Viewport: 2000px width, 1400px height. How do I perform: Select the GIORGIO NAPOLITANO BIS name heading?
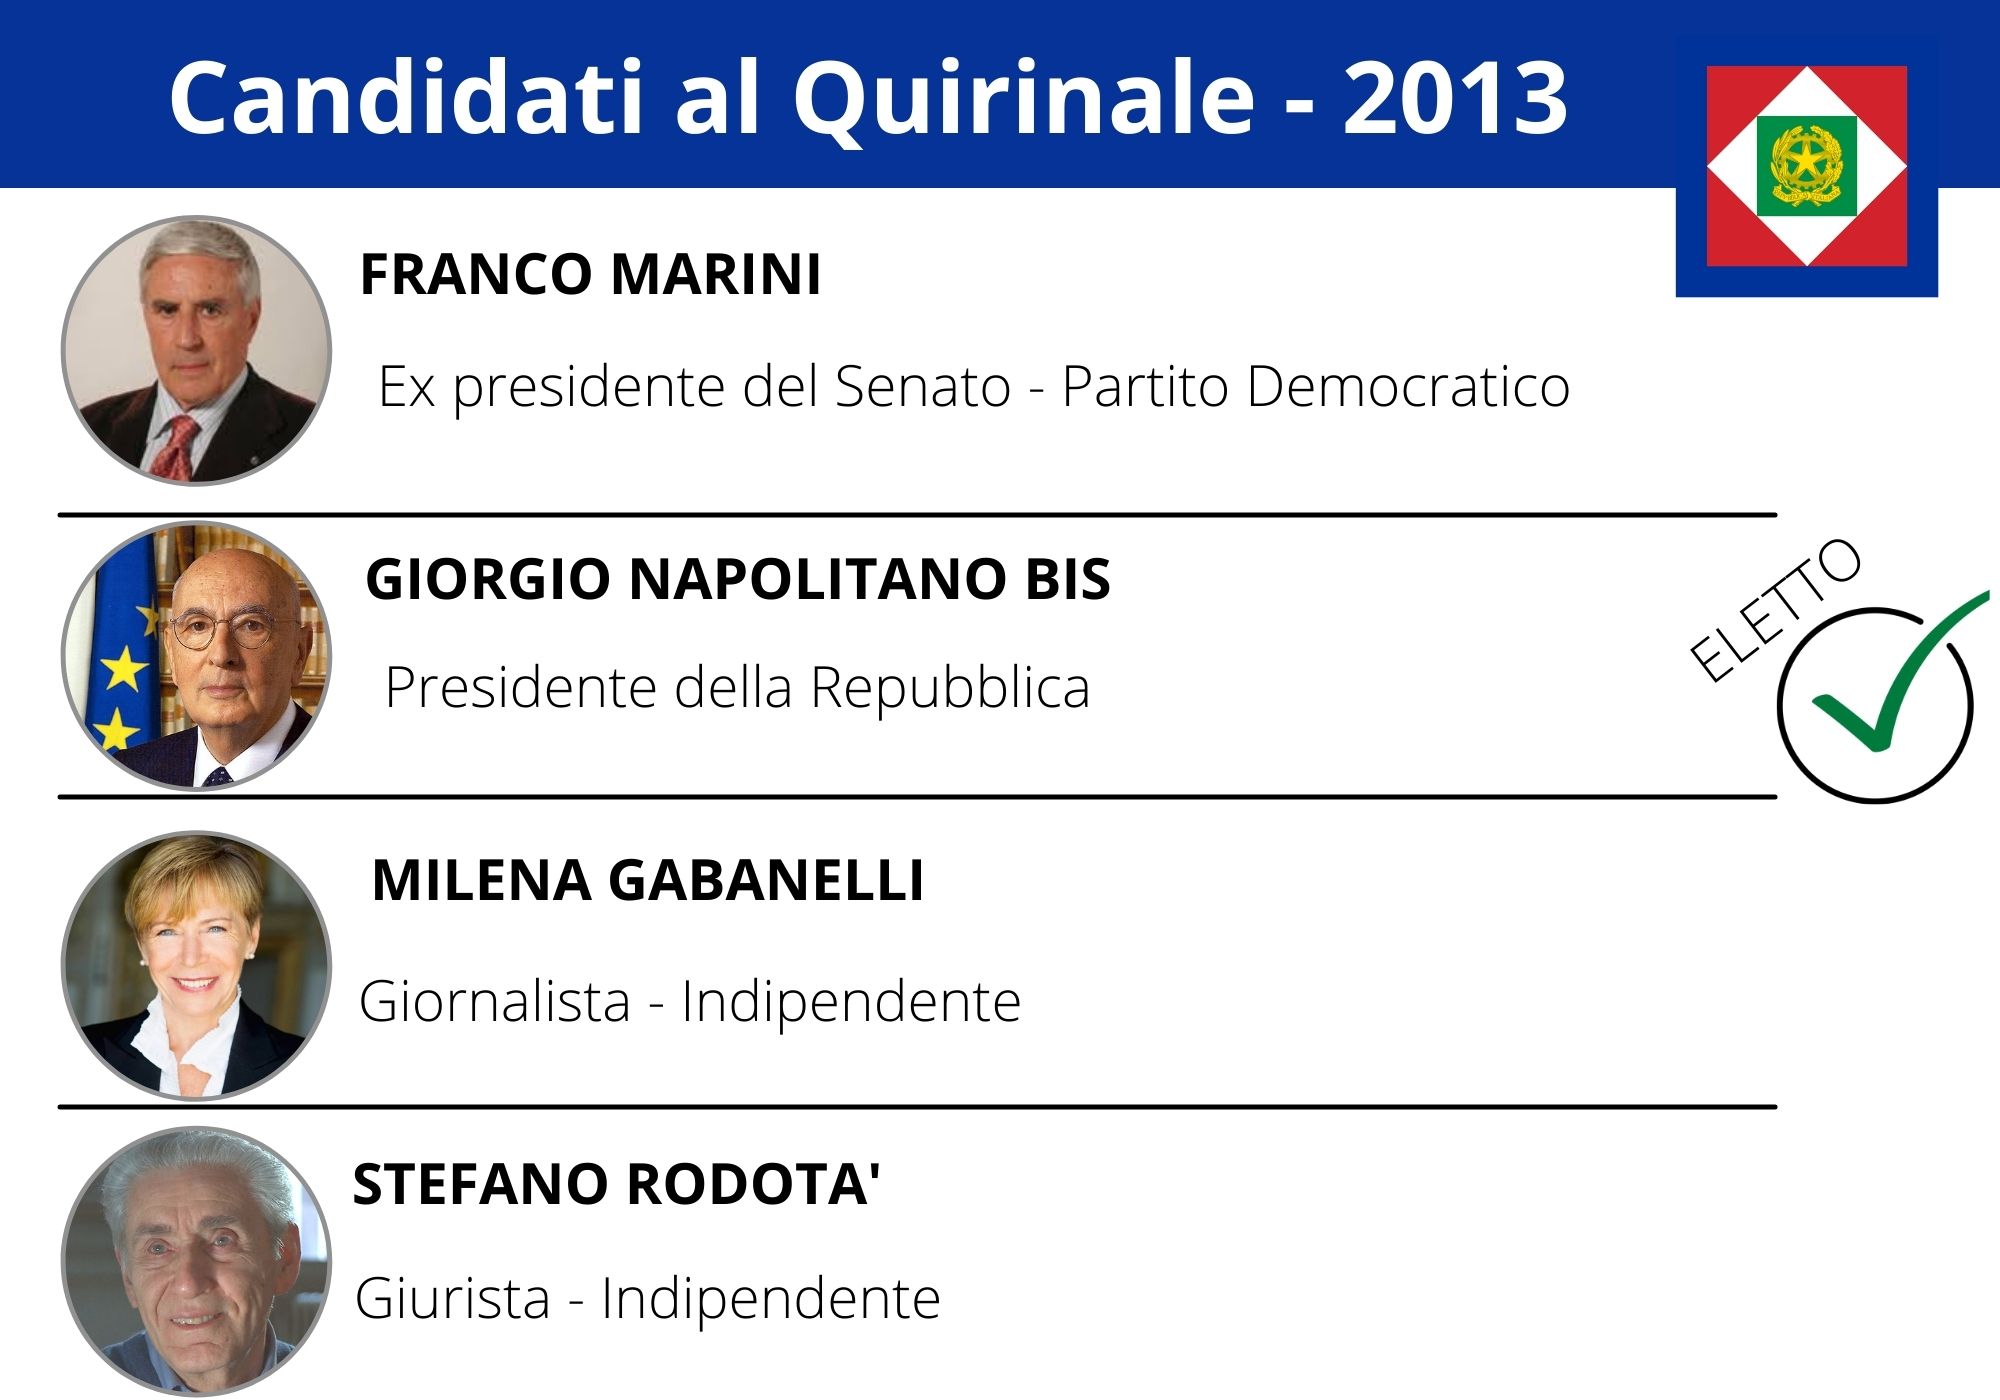(x=738, y=579)
